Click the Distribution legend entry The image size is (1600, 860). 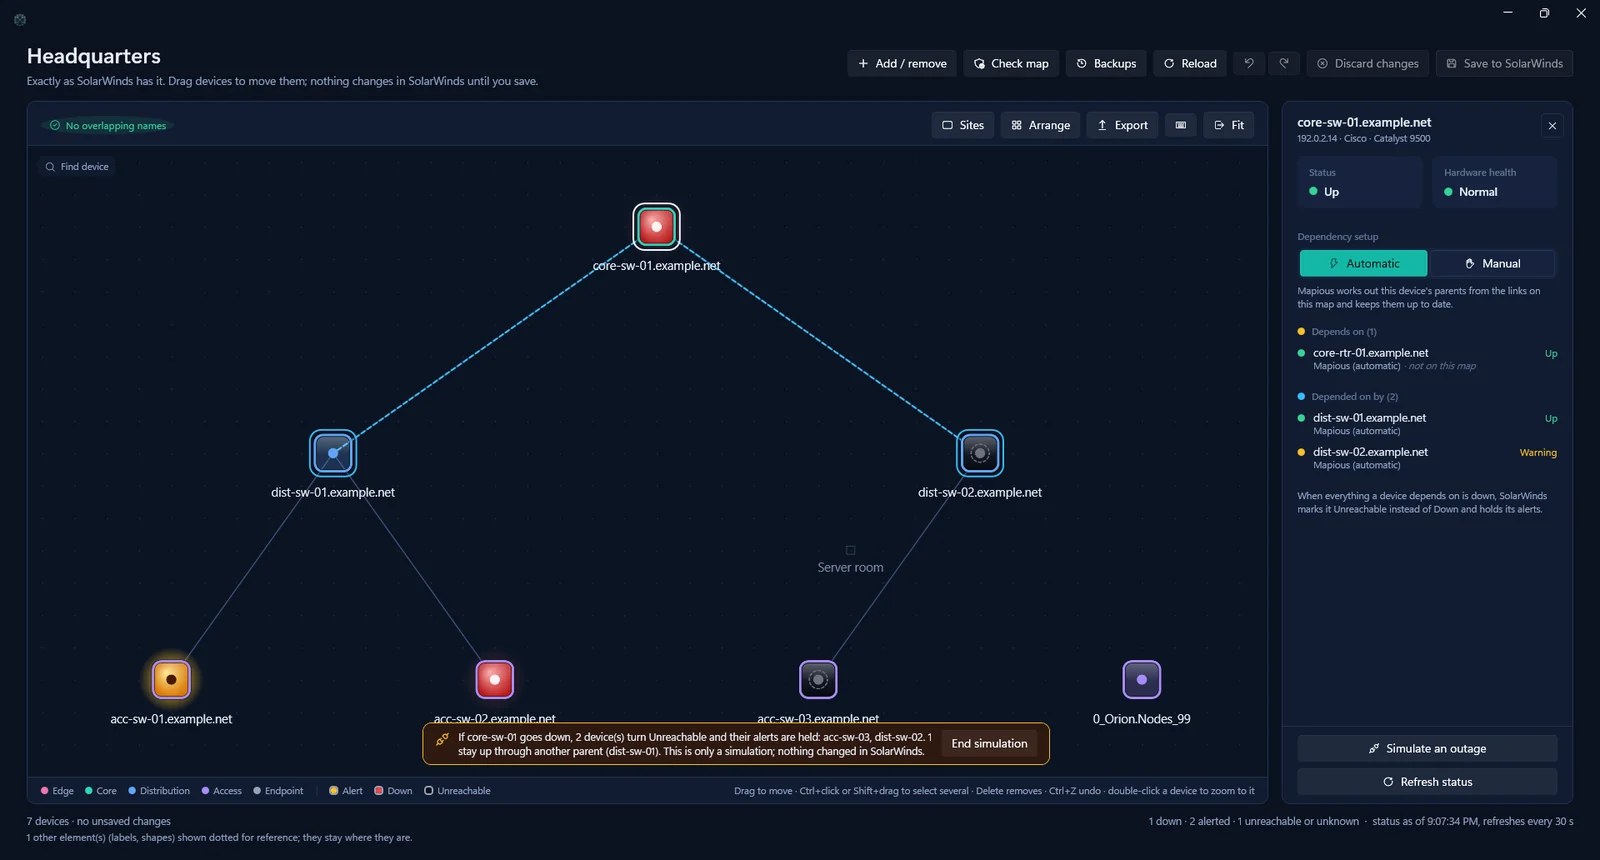[159, 791]
